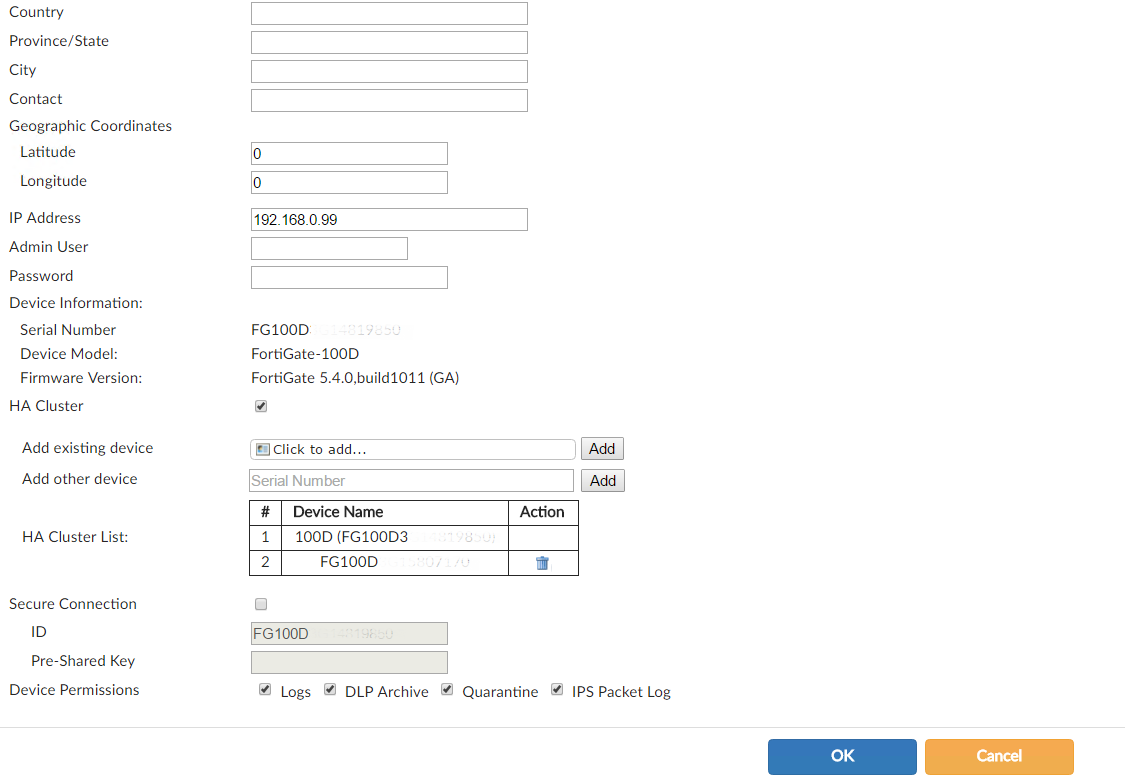Toggle the Quarantine permission checkbox
This screenshot has height=781, width=1125.
tap(447, 690)
